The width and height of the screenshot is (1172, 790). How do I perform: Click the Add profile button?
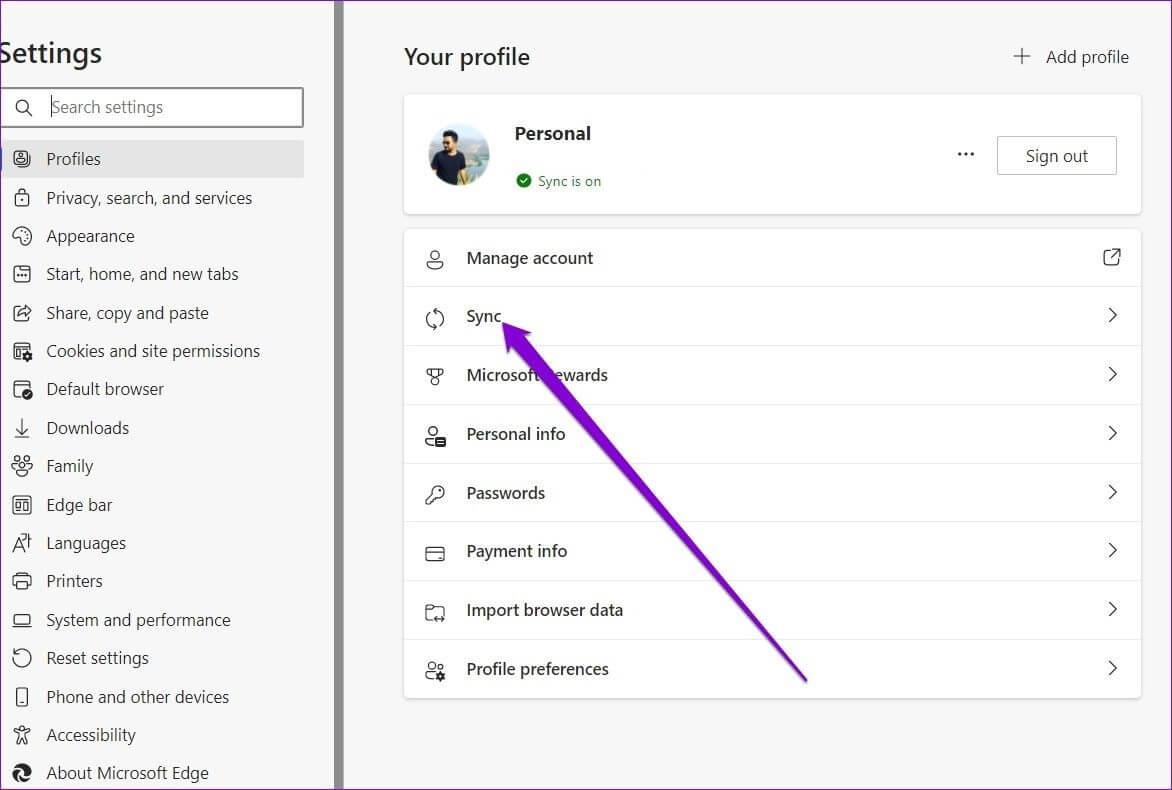1071,57
